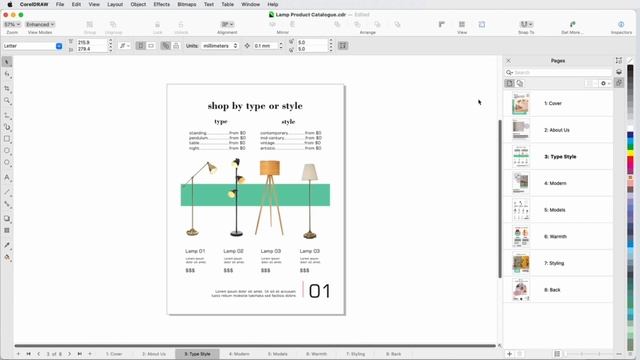
Task: Click the View grid toolbar icon
Action: 462,24
